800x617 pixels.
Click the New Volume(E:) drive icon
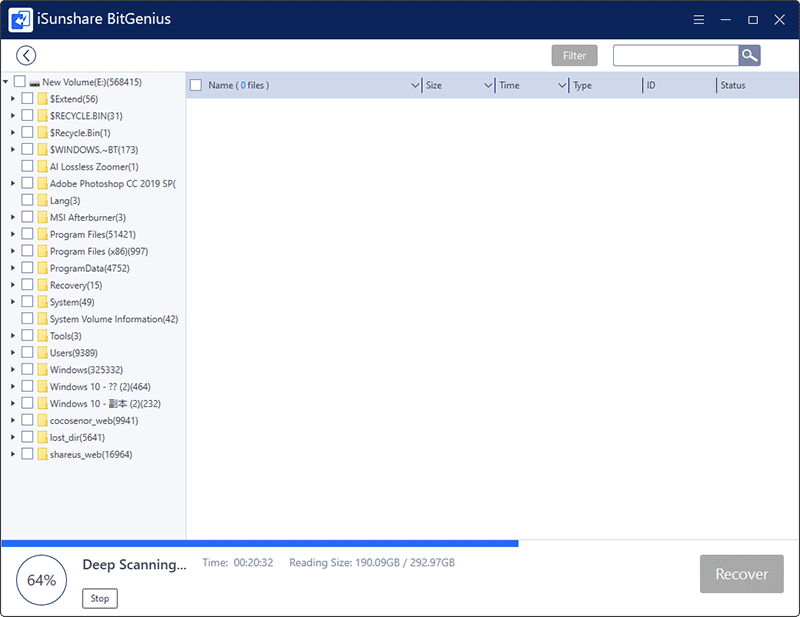point(35,82)
